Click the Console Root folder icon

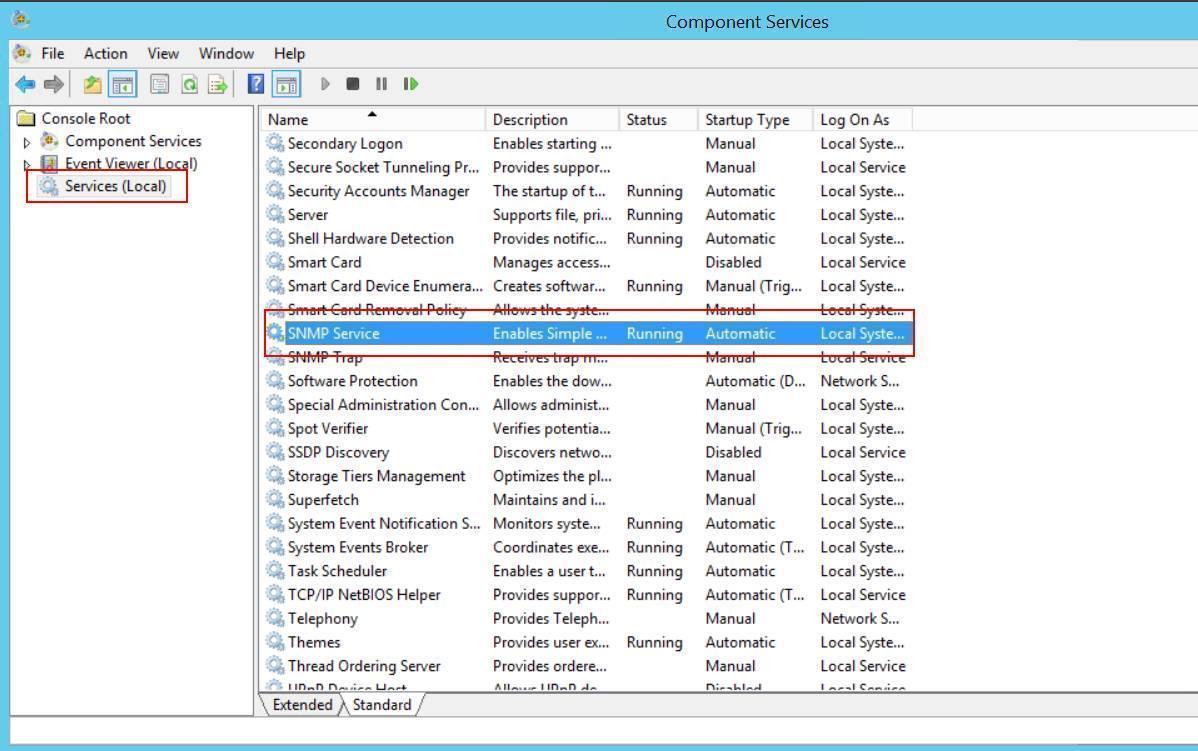(26, 118)
